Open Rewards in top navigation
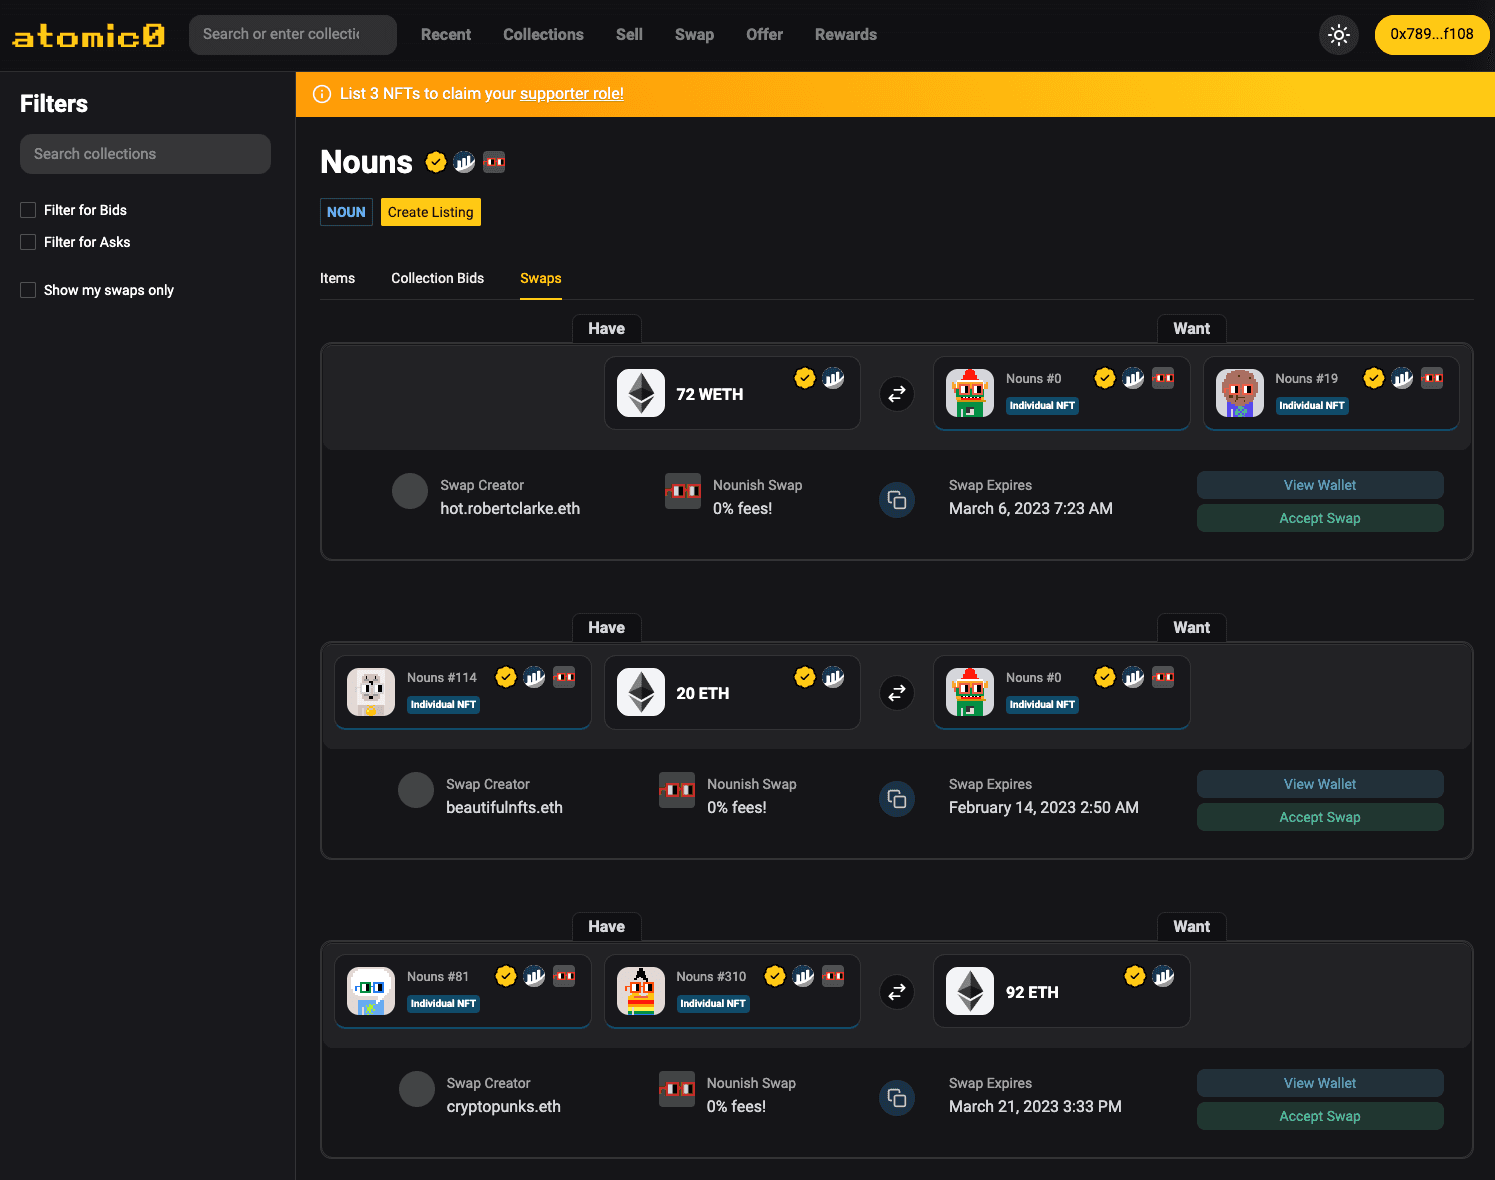Screen dimensions: 1495x1180 pyautogui.click(x=846, y=35)
